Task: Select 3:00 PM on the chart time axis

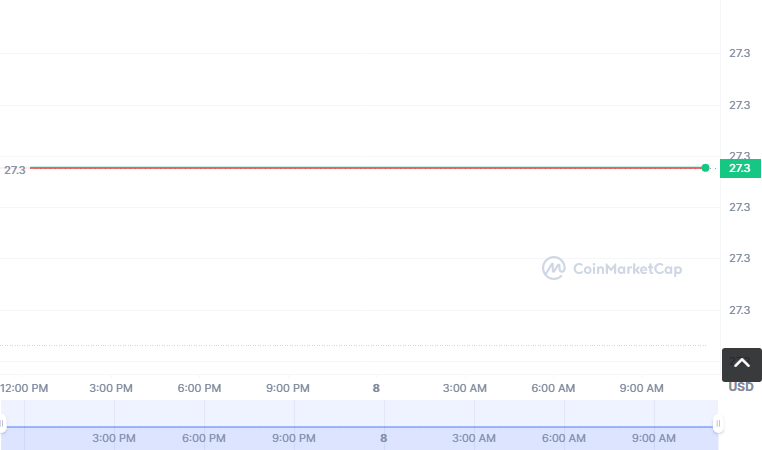Action: (x=111, y=388)
